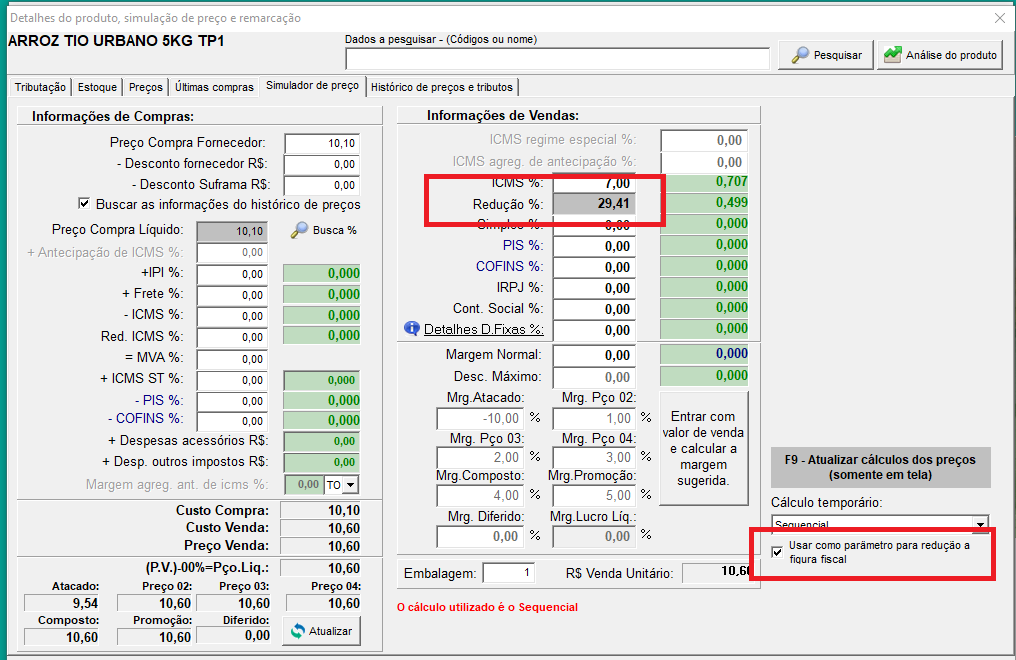Open the TO state dropdown
1016x660 pixels.
pyautogui.click(x=350, y=485)
